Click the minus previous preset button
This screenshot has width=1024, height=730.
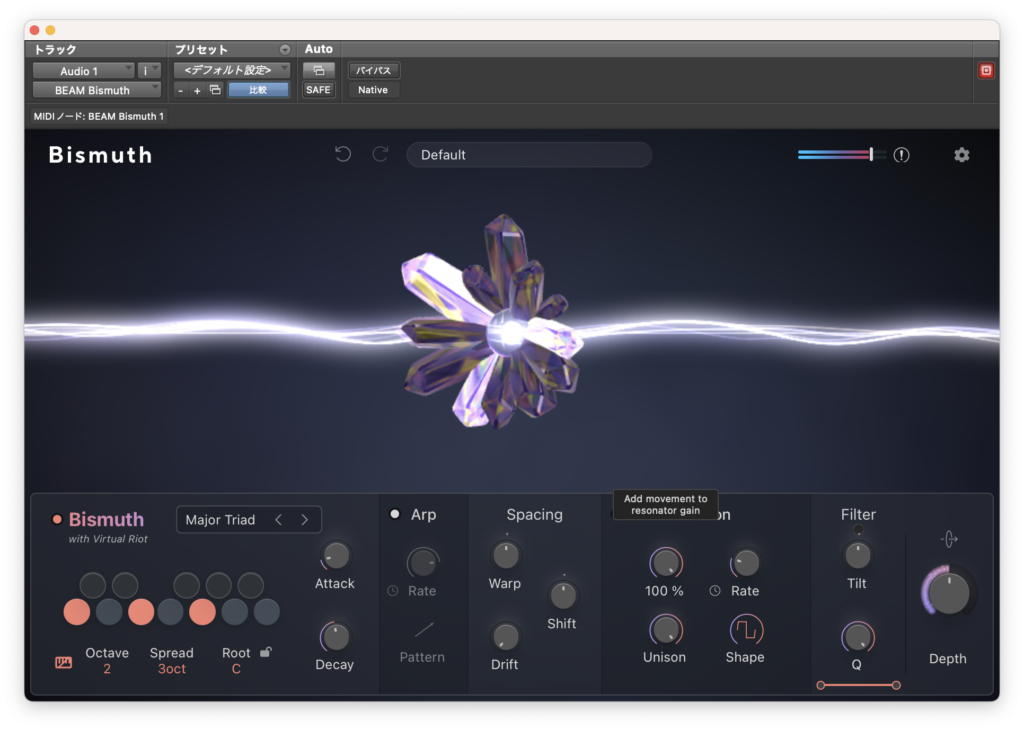pyautogui.click(x=181, y=91)
